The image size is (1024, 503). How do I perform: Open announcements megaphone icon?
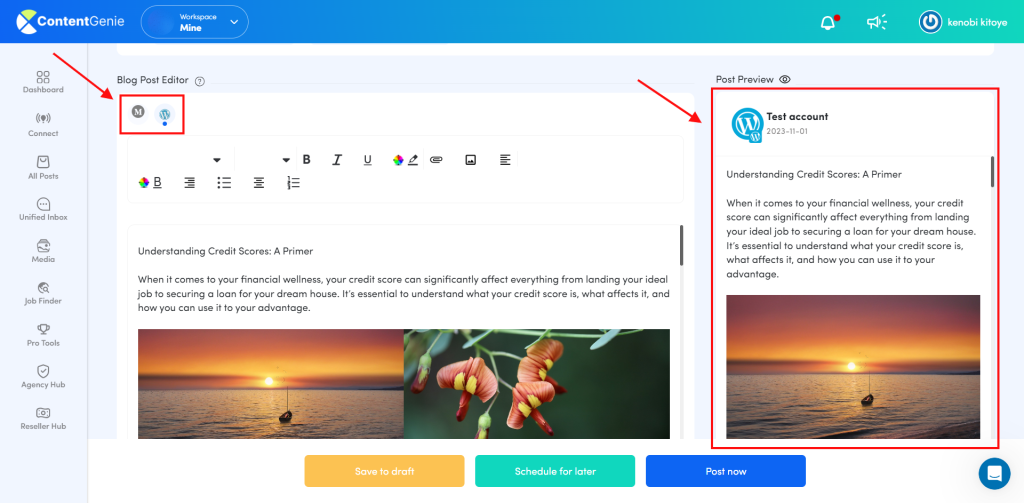tap(876, 22)
